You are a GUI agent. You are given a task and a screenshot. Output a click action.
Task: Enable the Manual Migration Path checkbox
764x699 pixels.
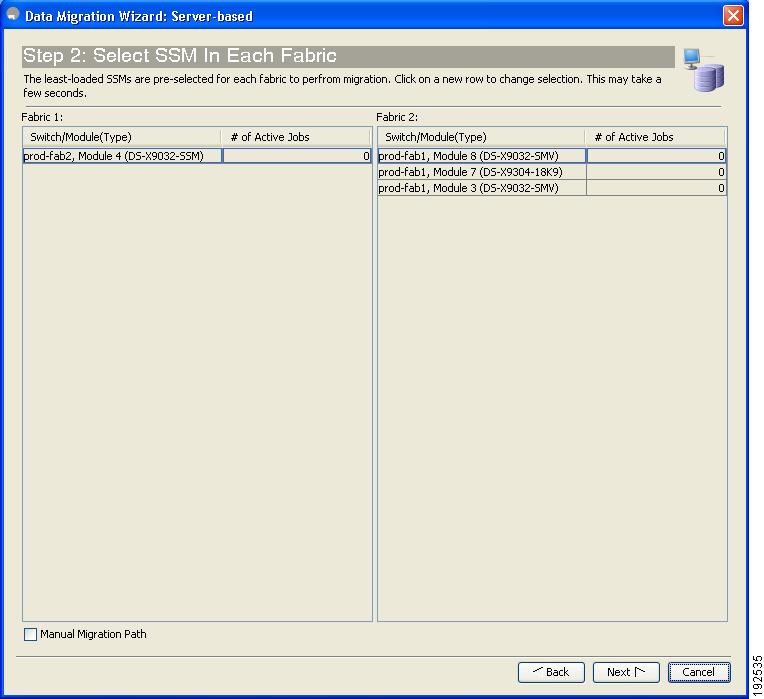coord(30,634)
